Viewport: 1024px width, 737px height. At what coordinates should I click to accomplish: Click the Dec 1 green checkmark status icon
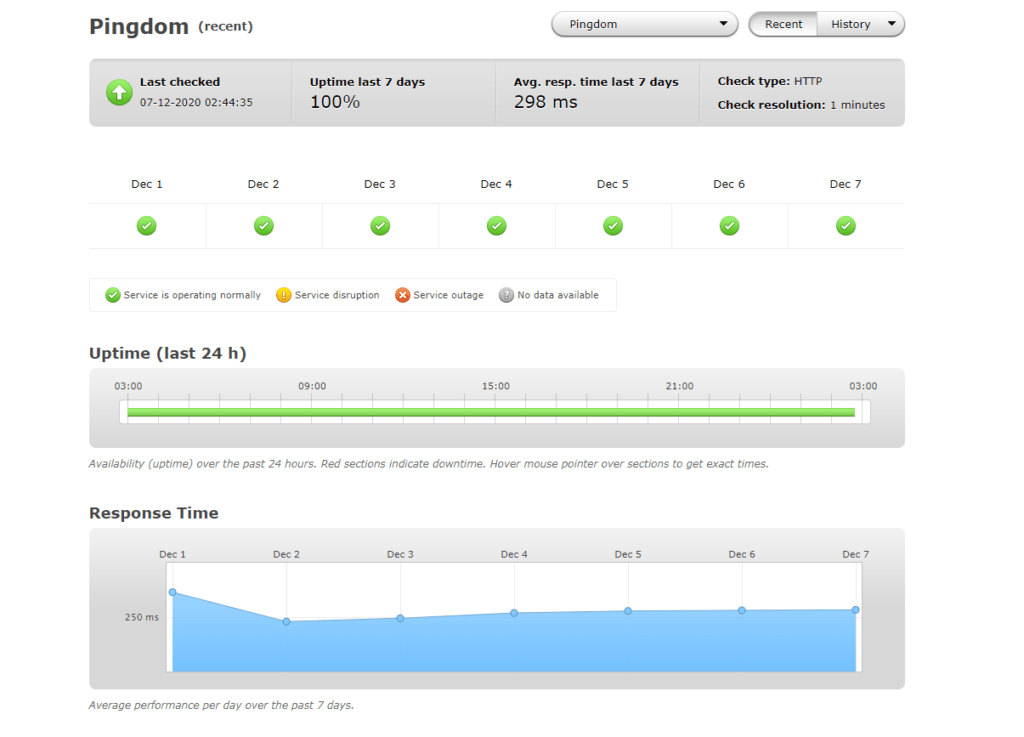(x=146, y=226)
